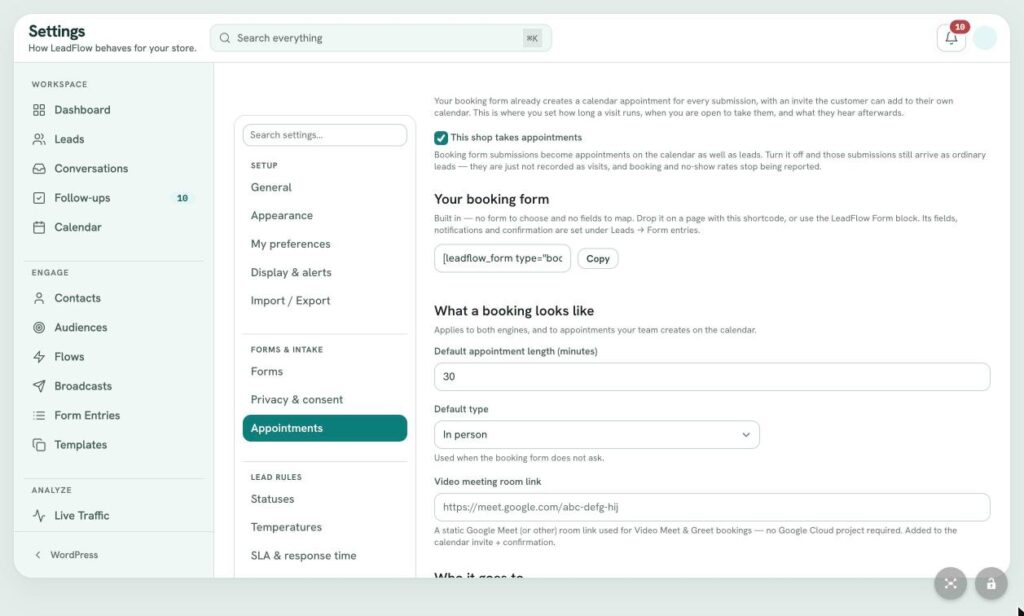Click the LEAD RULES section label
This screenshot has height=616, width=1024.
click(276, 478)
